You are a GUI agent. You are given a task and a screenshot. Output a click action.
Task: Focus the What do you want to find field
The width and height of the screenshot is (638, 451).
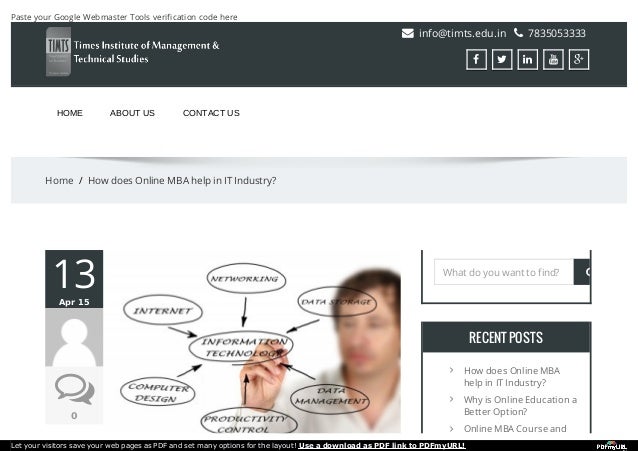(504, 272)
